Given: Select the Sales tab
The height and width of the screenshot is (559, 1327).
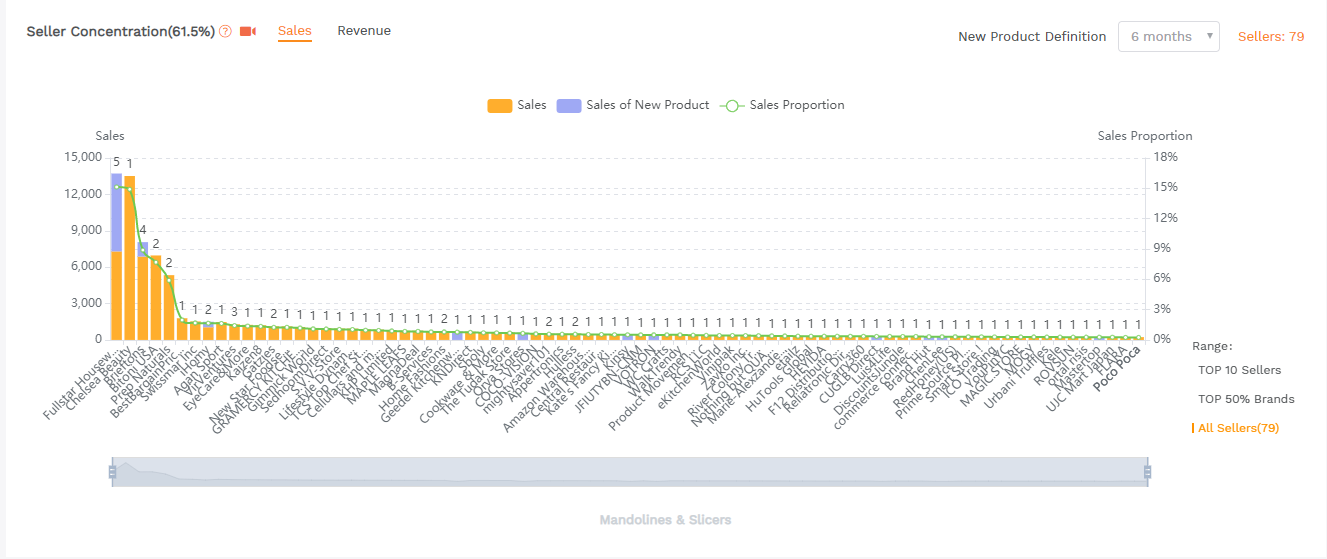Looking at the screenshot, I should 295,31.
